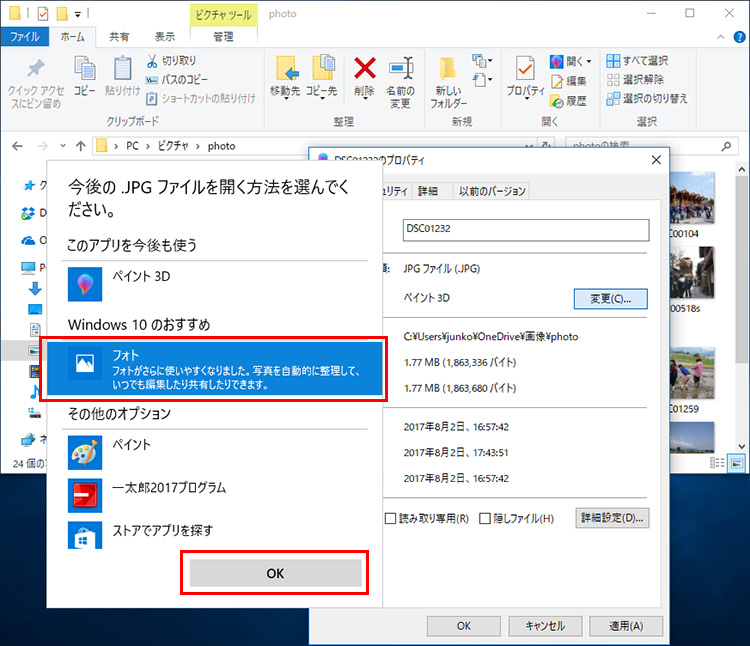Click 'ピクチャ' in the address breadcrumb
Viewport: 750px width, 646px height.
click(173, 146)
